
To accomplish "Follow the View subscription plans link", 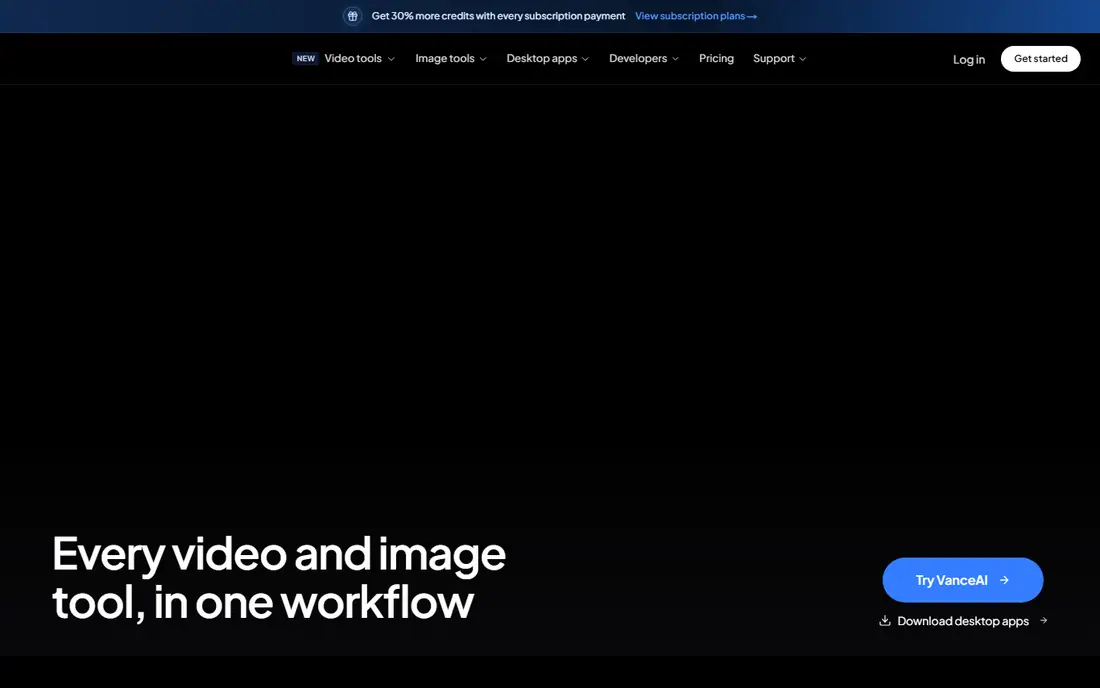I will coord(696,15).
